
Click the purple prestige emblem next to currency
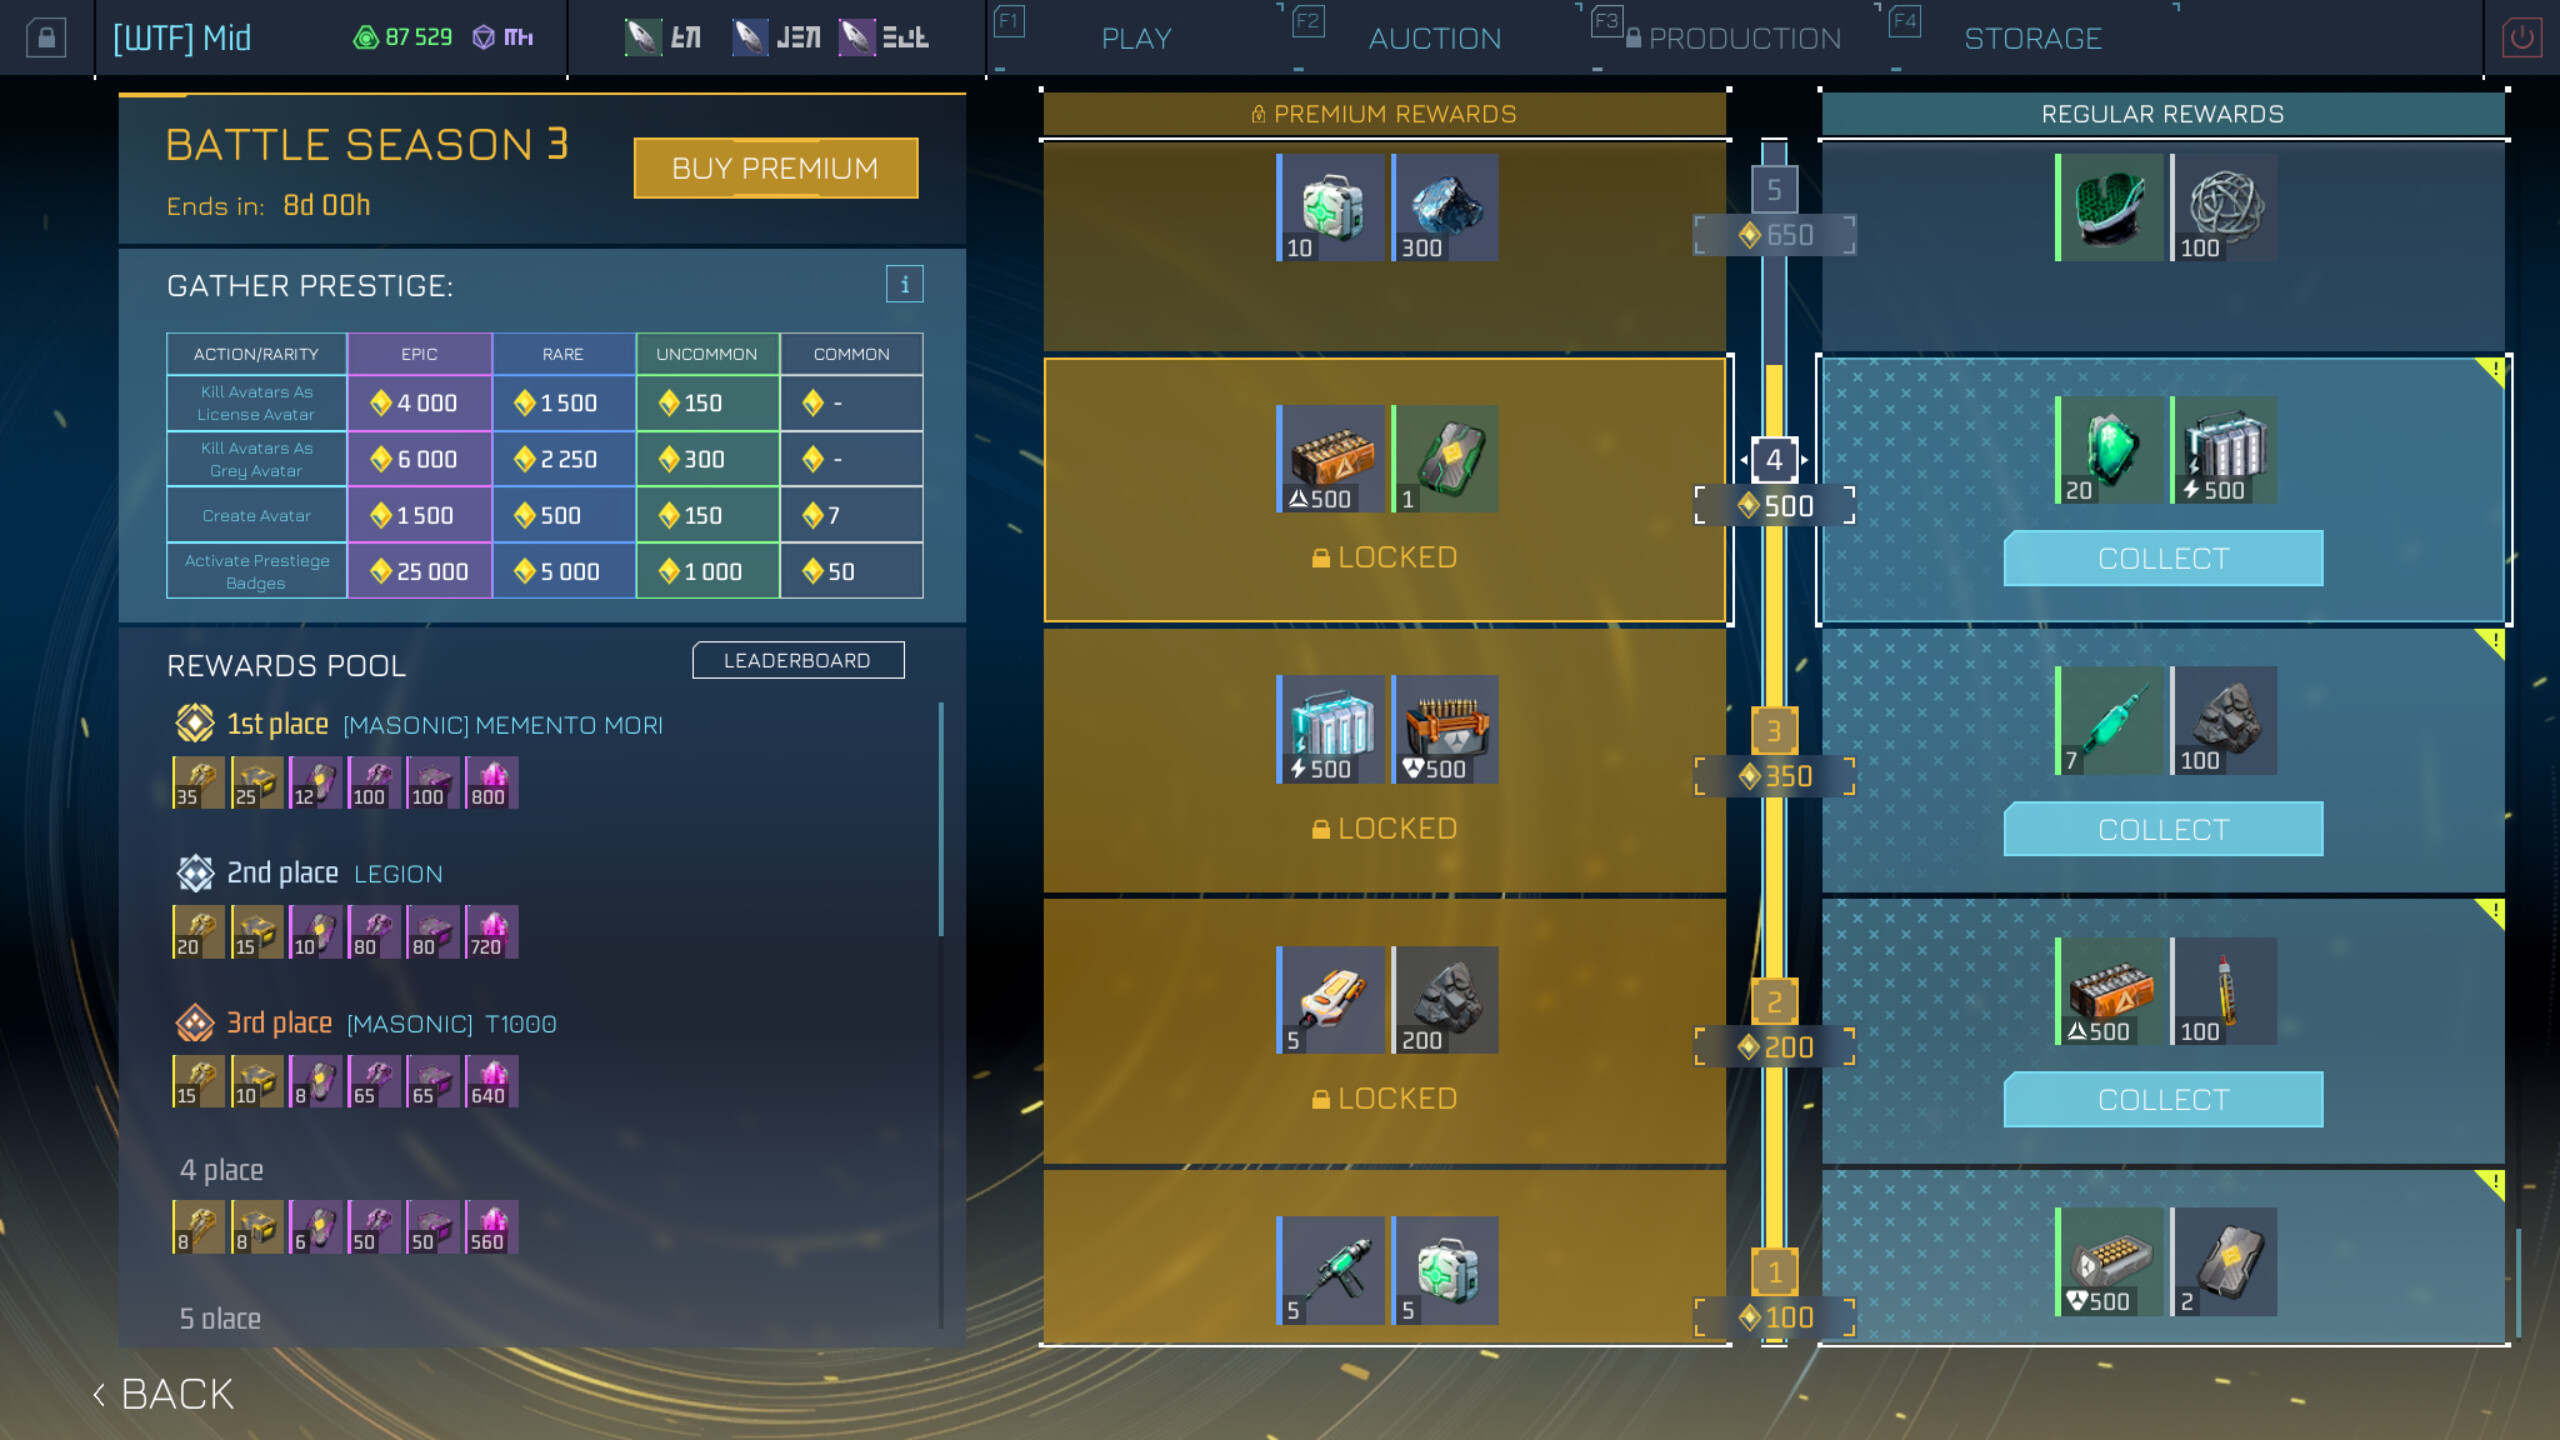484,36
